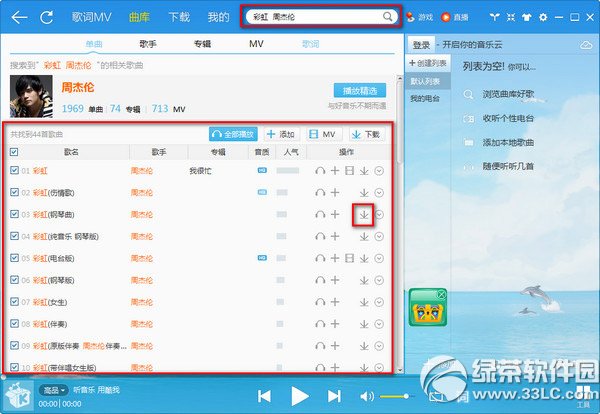Click the 播放精选 button
The image size is (600, 414).
(x=360, y=91)
